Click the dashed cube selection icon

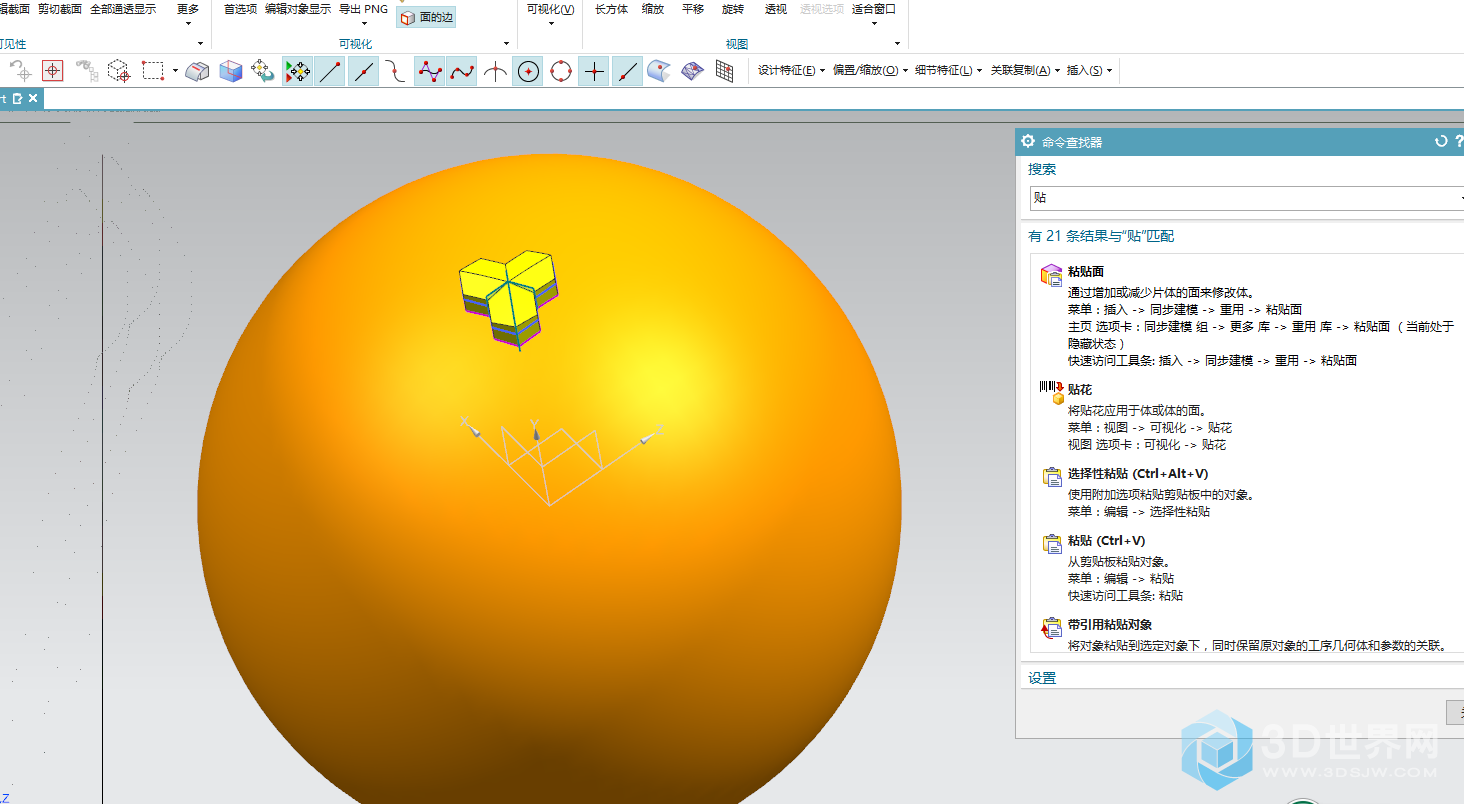pyautogui.click(x=119, y=71)
